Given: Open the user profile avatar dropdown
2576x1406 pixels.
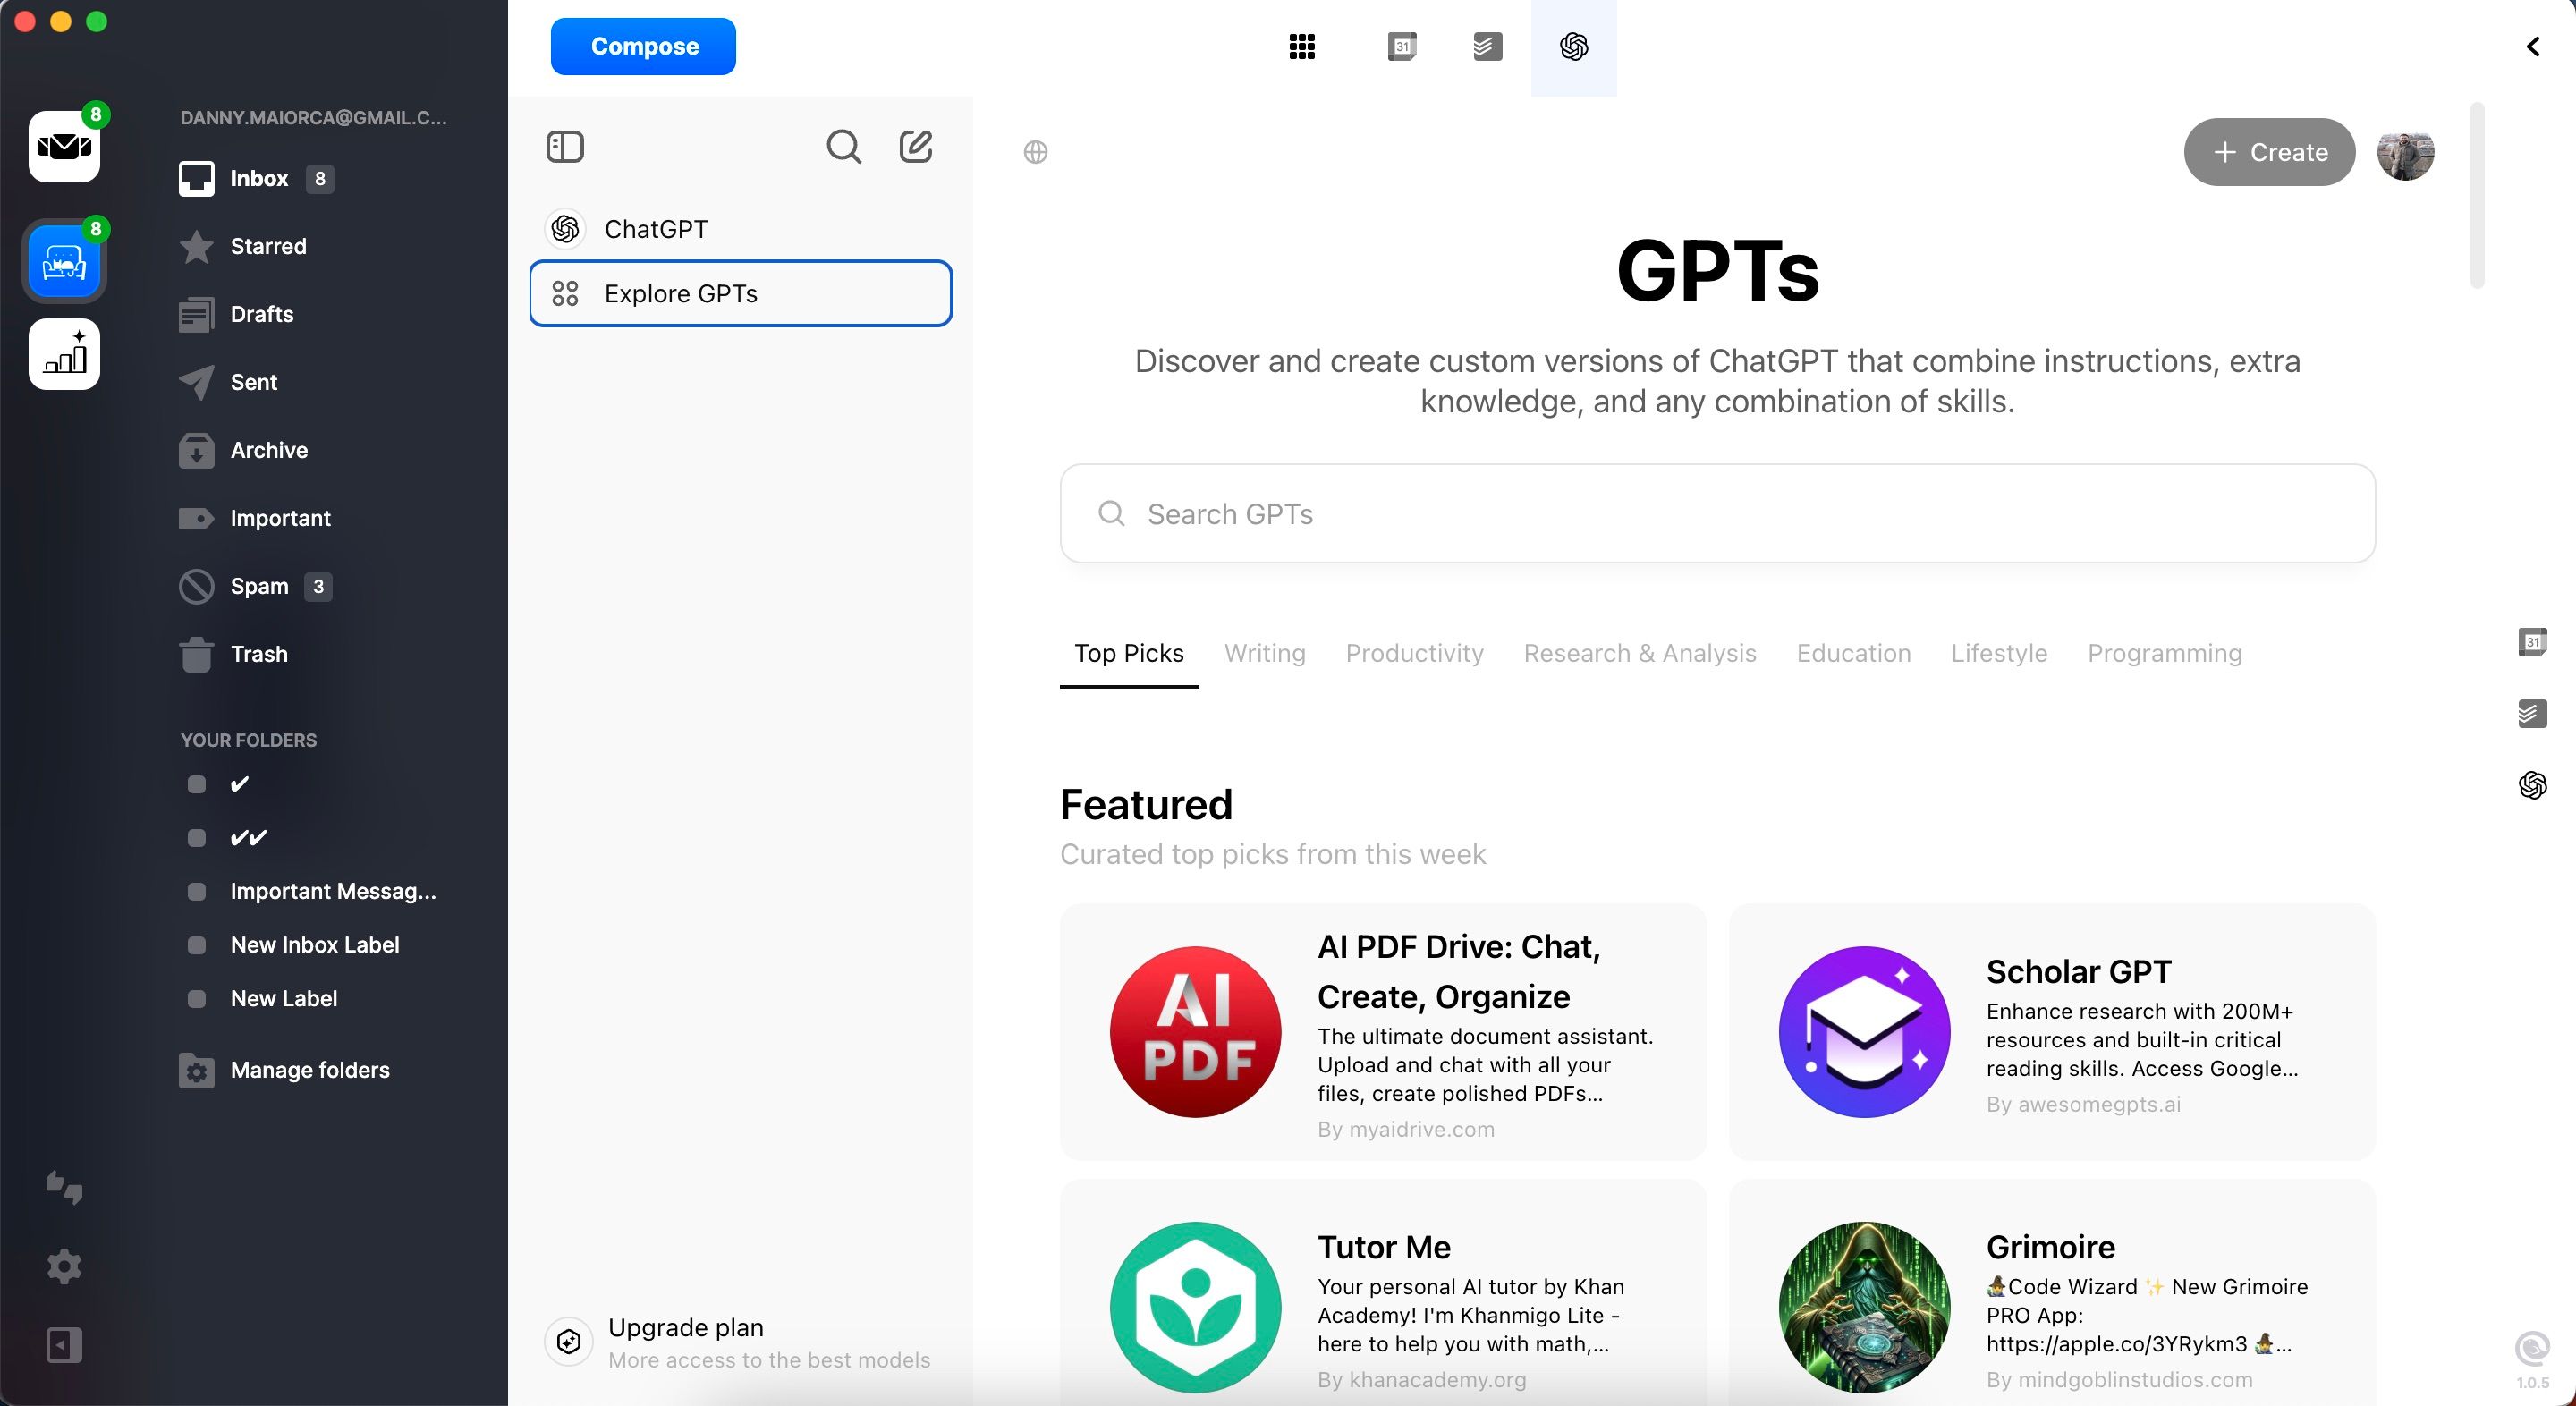Looking at the screenshot, I should point(2406,152).
